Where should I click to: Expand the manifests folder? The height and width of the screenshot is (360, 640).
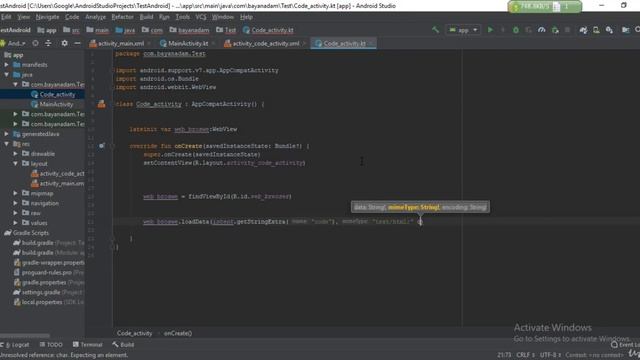(x=7, y=64)
